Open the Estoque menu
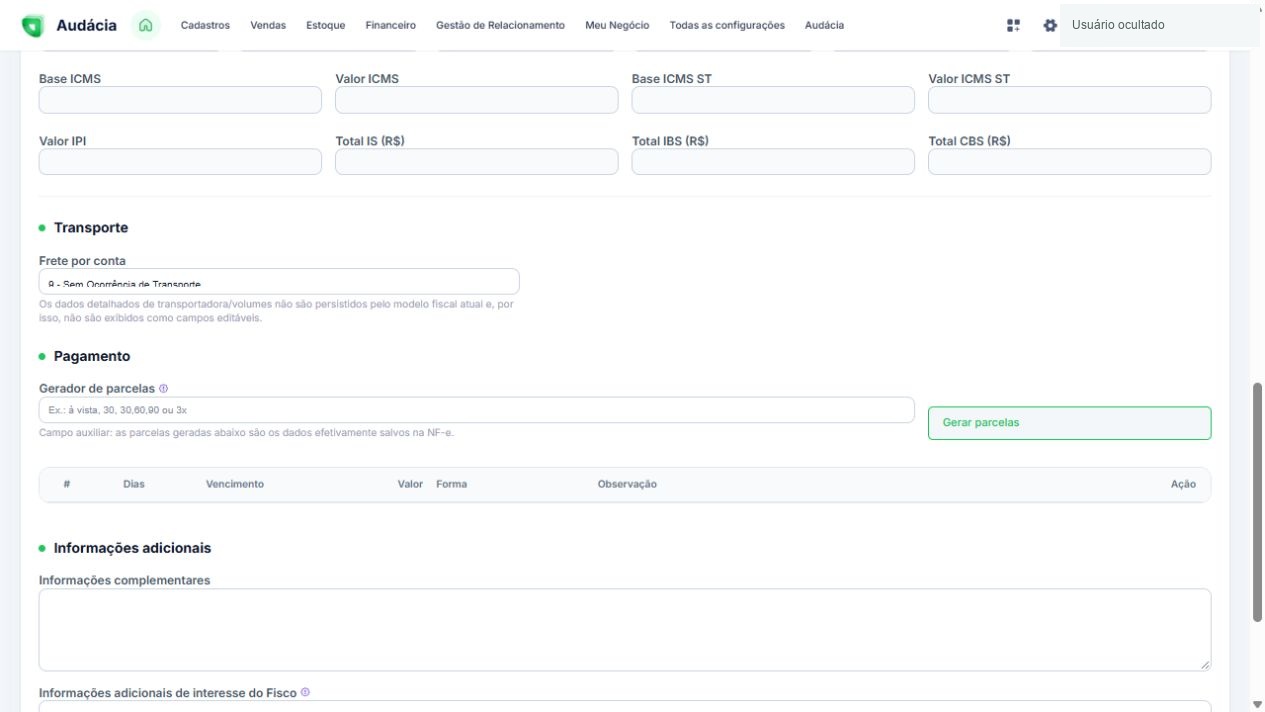1265x712 pixels. pyautogui.click(x=326, y=25)
